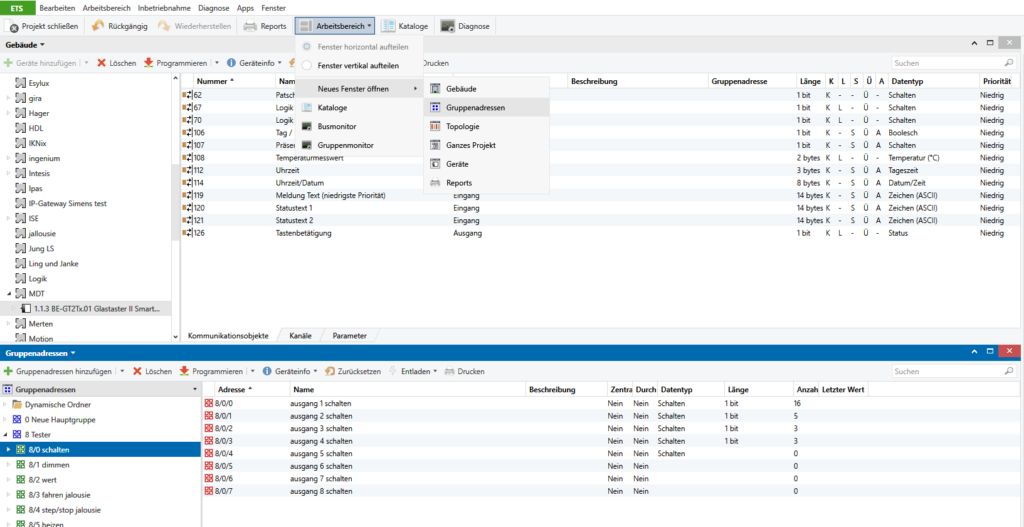Select Gruppenadressen in the open submenu
The width and height of the screenshot is (1024, 527).
point(475,108)
